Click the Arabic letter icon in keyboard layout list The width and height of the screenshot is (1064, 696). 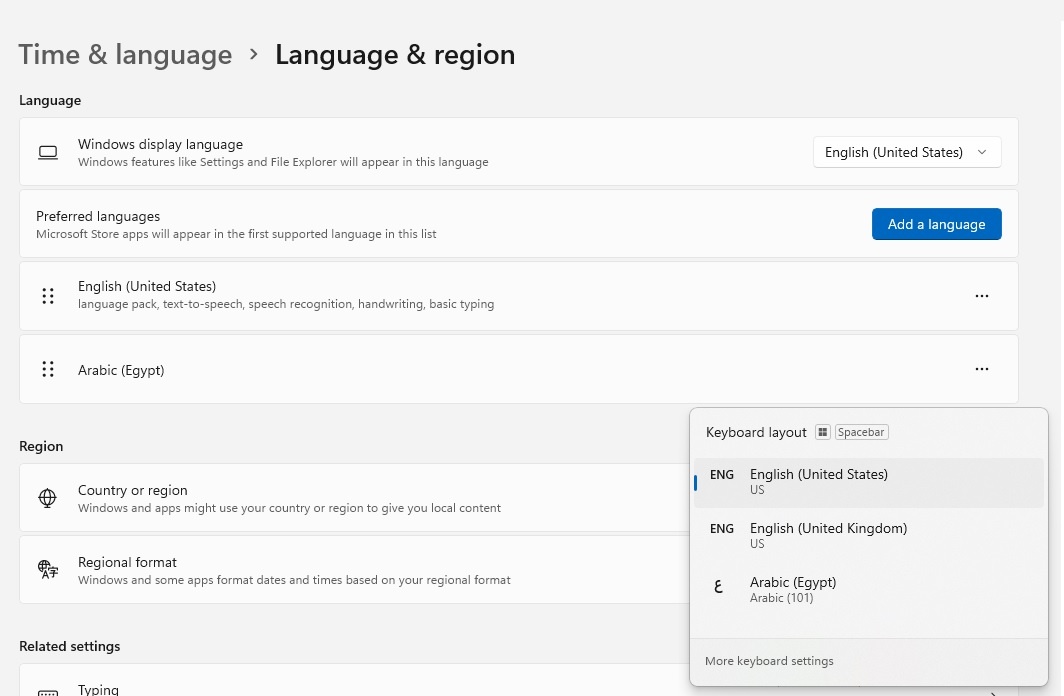718,588
